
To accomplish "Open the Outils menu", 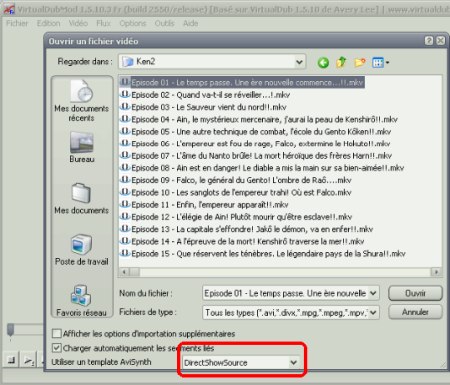I will [x=164, y=23].
